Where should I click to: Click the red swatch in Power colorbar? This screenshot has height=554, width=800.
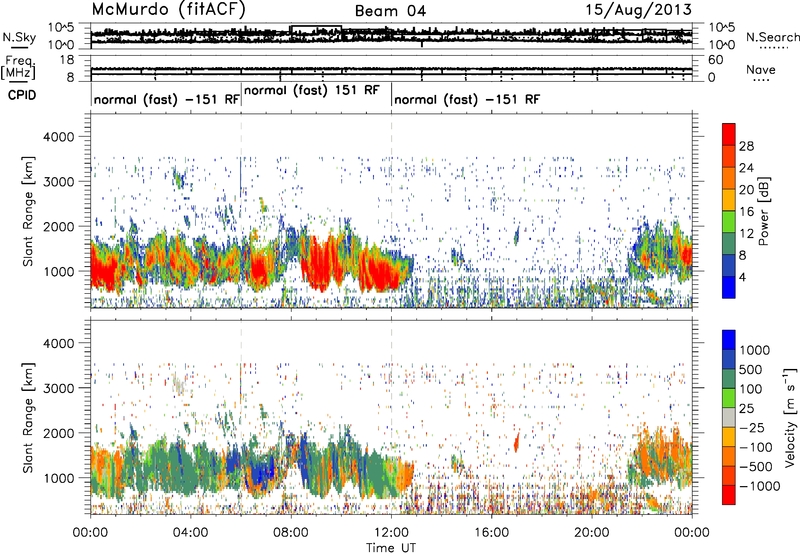(729, 134)
